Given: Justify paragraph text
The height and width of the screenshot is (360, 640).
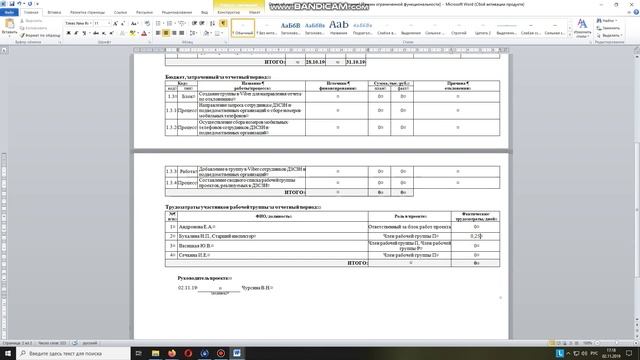Looking at the screenshot, I should click(182, 33).
